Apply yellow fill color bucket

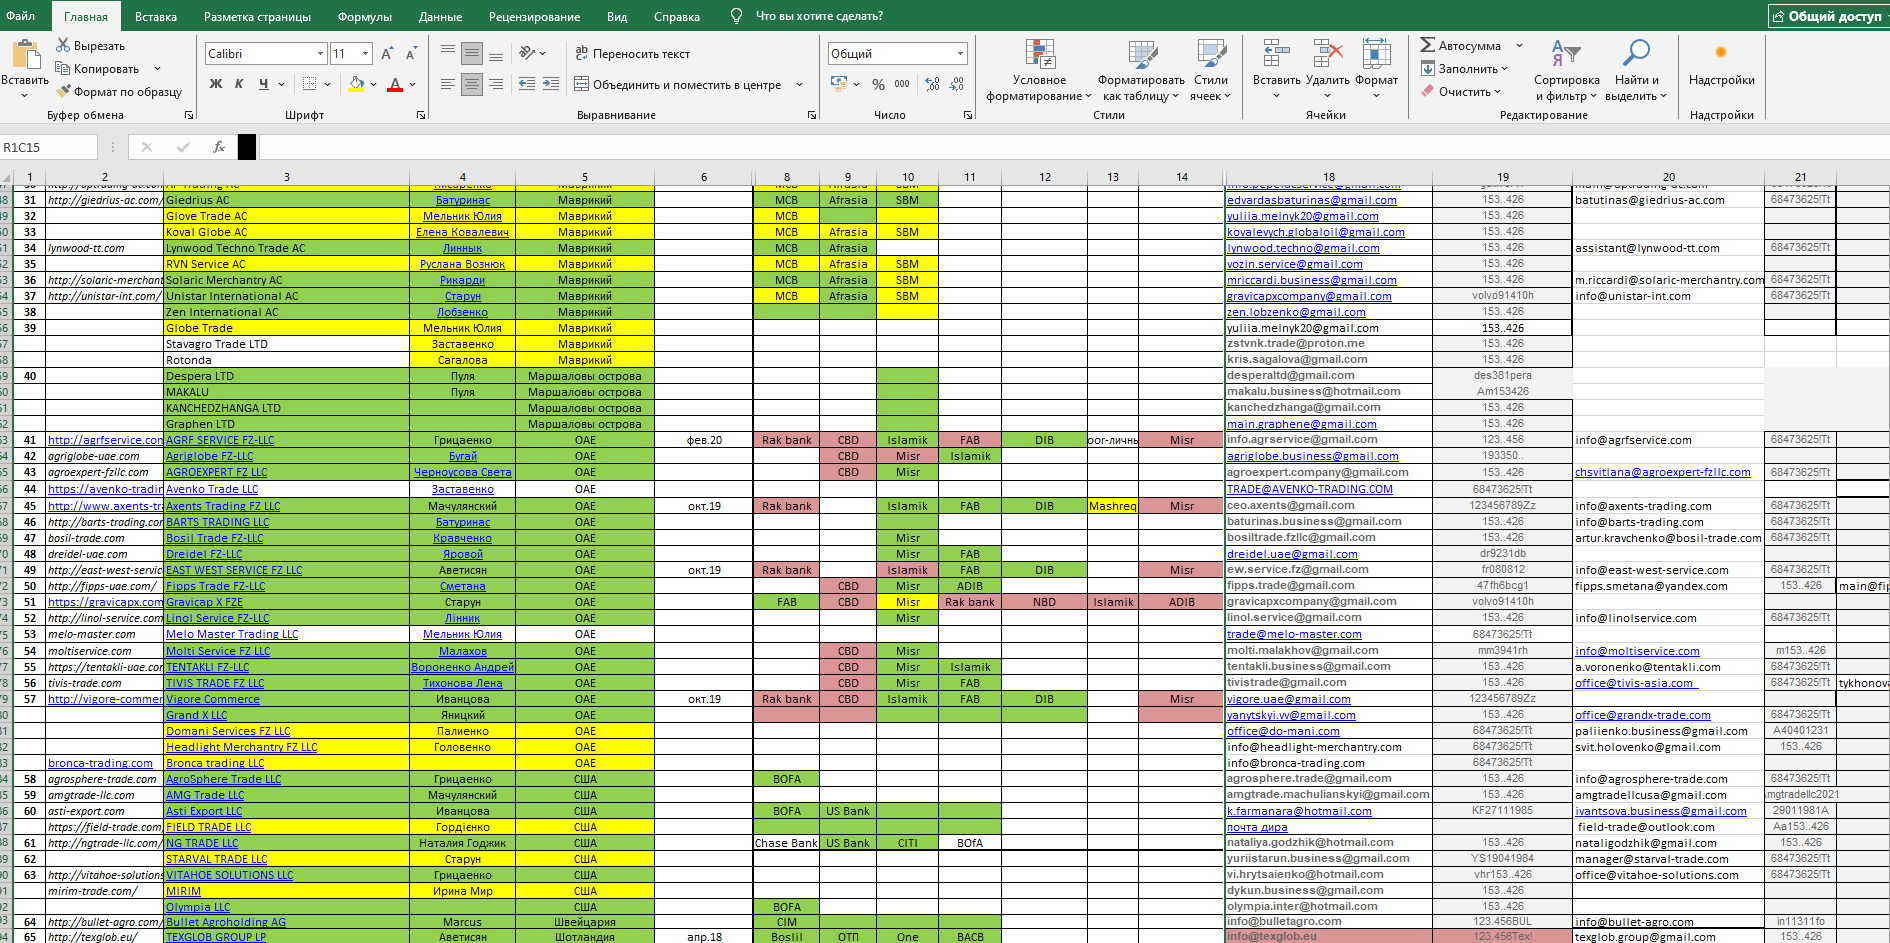pos(356,84)
